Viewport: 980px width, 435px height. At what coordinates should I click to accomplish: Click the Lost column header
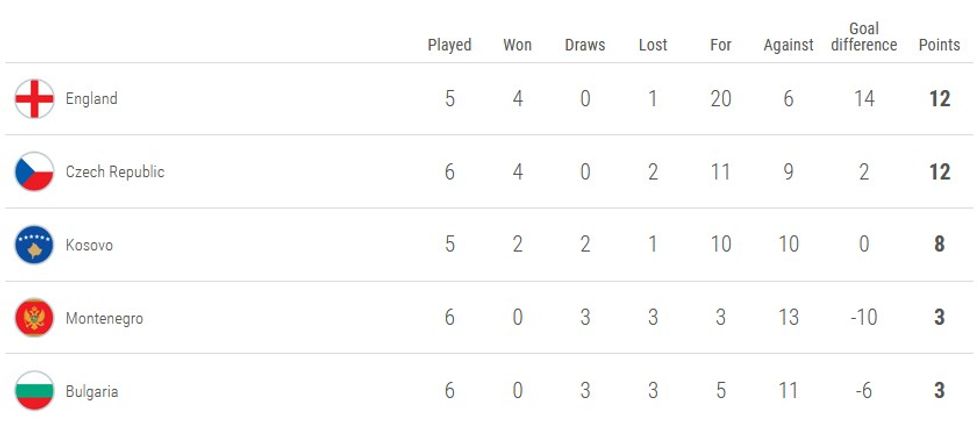pyautogui.click(x=653, y=45)
